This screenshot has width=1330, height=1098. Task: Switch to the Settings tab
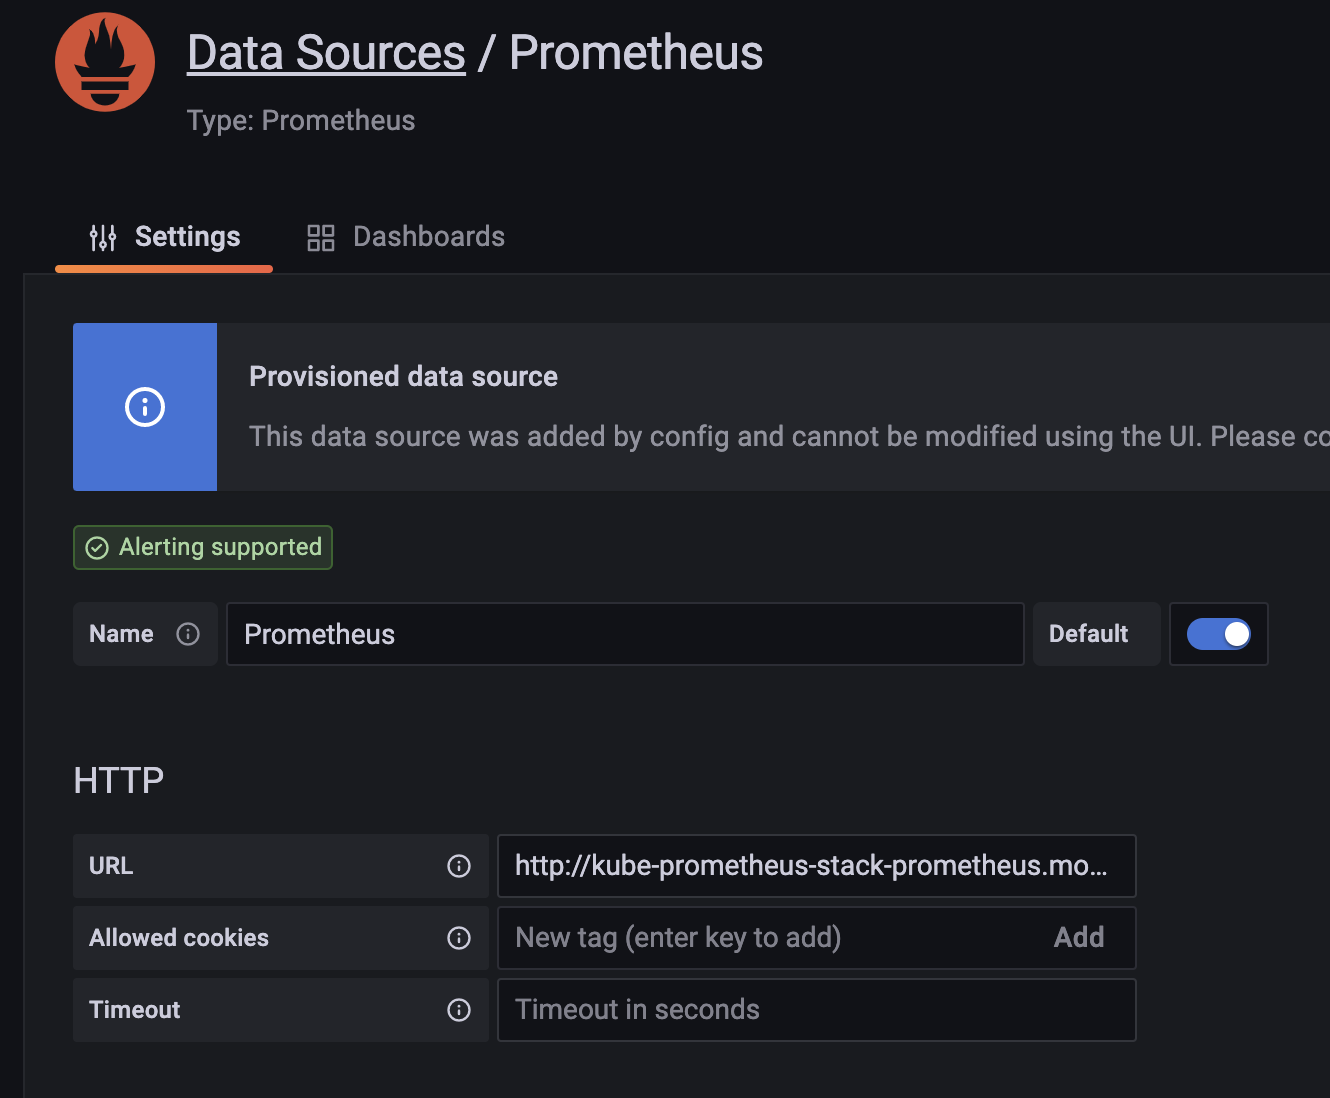coord(164,237)
